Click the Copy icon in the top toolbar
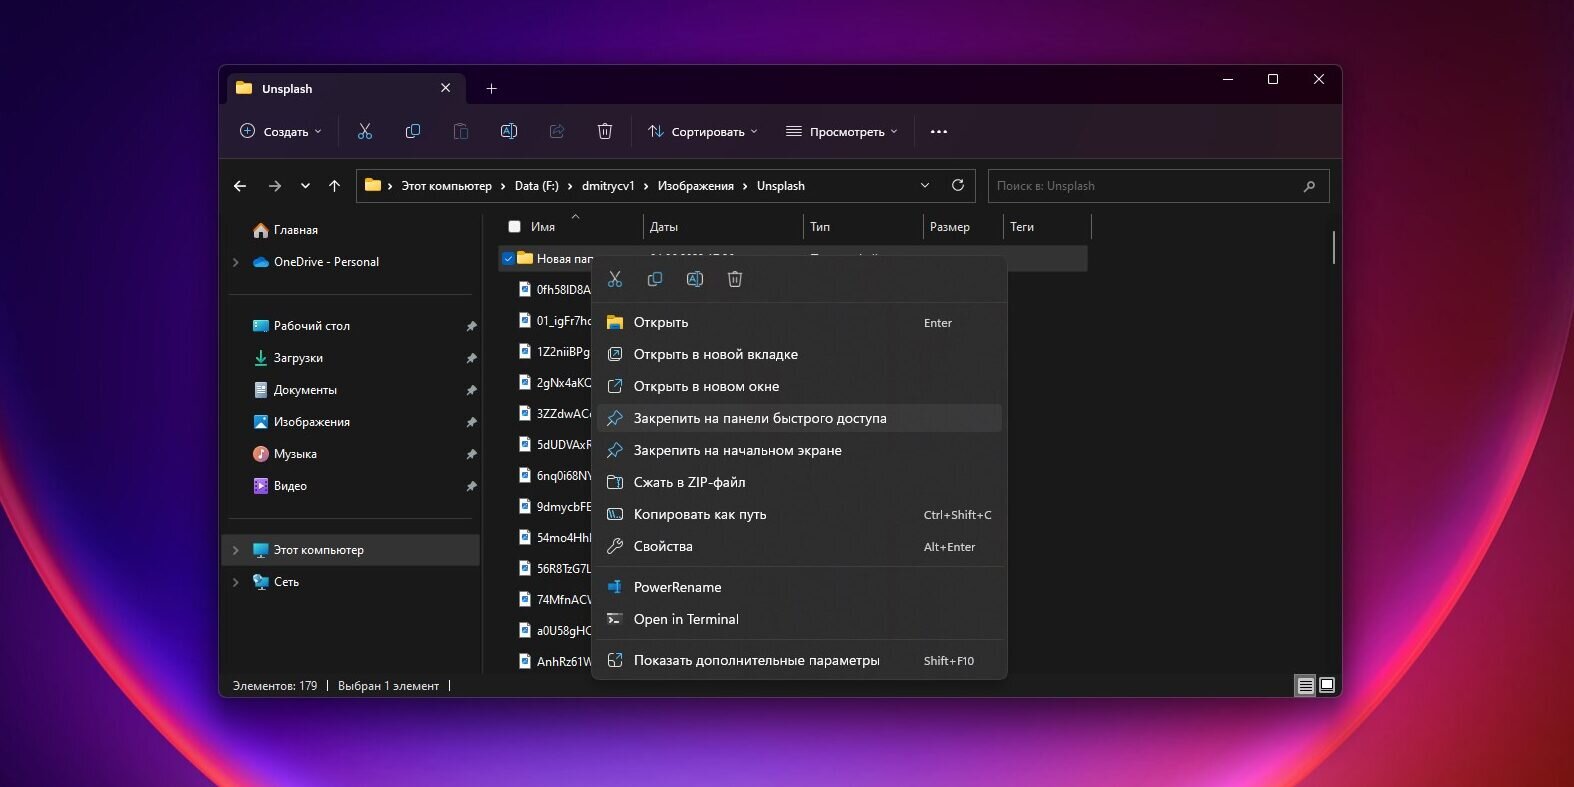The width and height of the screenshot is (1574, 787). [x=413, y=131]
